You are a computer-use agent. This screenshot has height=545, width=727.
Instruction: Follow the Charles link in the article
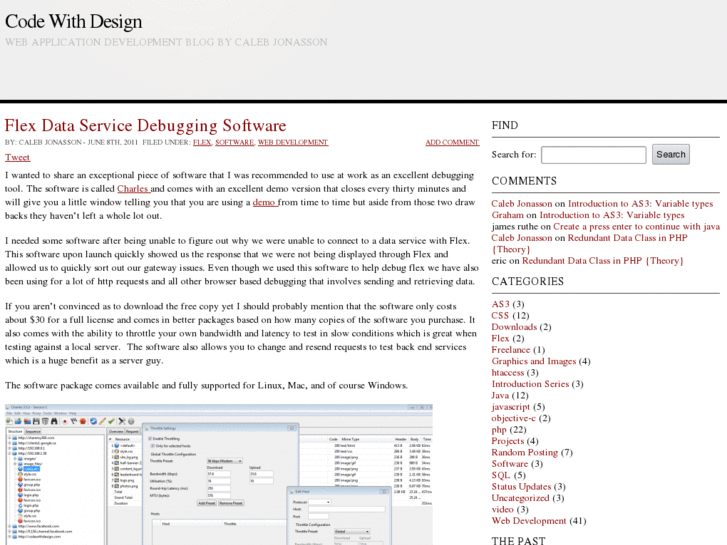(x=134, y=189)
